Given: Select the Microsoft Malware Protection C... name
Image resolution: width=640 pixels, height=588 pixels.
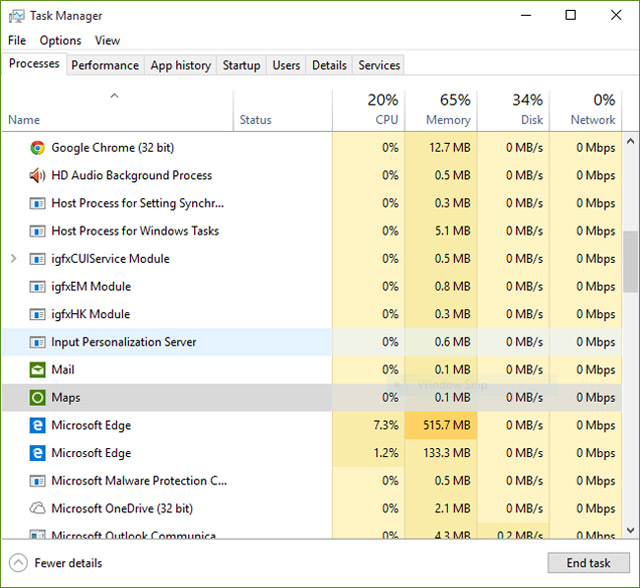Looking at the screenshot, I should (x=139, y=481).
